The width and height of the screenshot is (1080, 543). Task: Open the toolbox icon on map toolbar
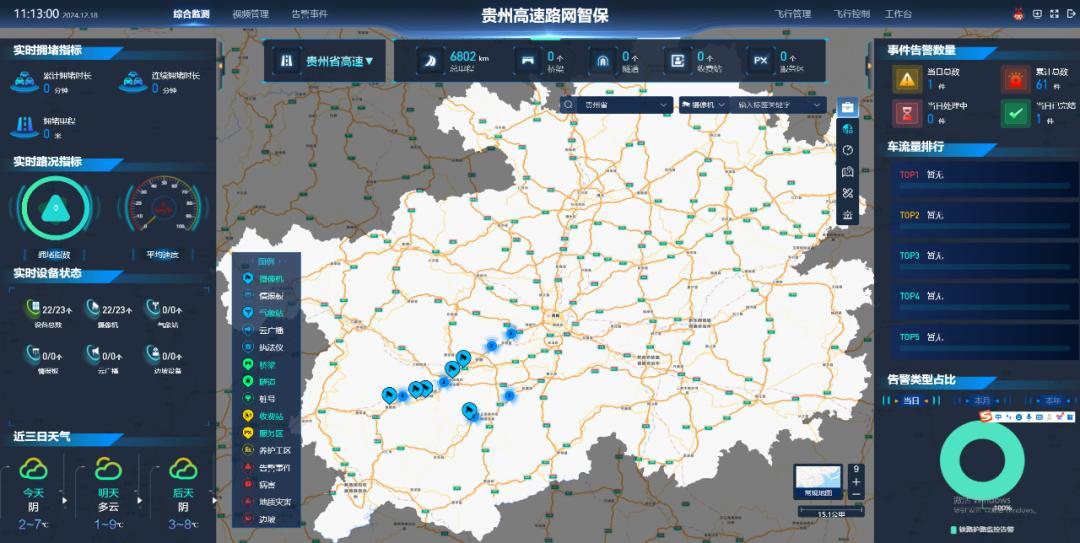click(x=847, y=107)
